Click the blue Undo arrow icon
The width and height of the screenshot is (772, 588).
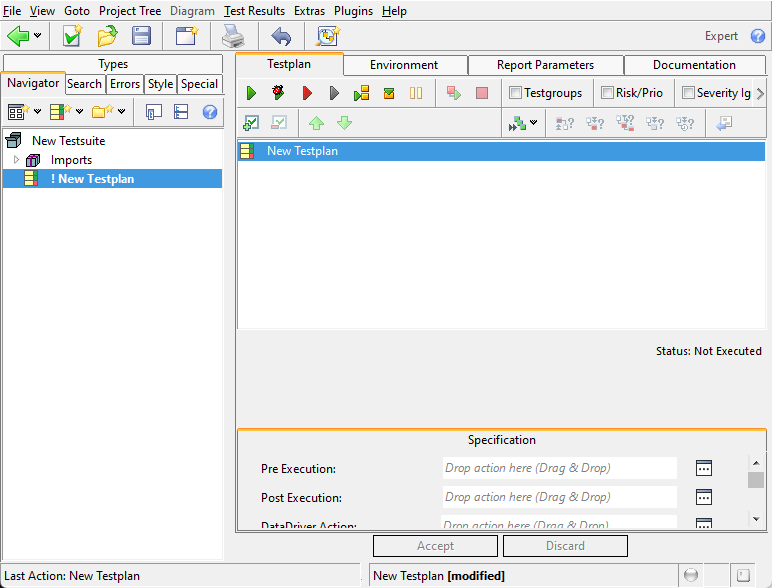coord(281,37)
